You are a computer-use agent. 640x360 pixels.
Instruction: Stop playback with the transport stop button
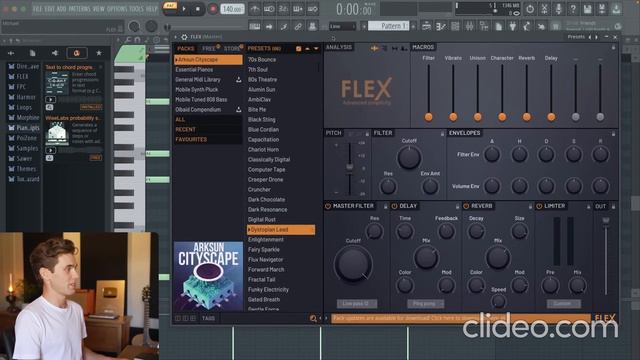[x=198, y=9]
